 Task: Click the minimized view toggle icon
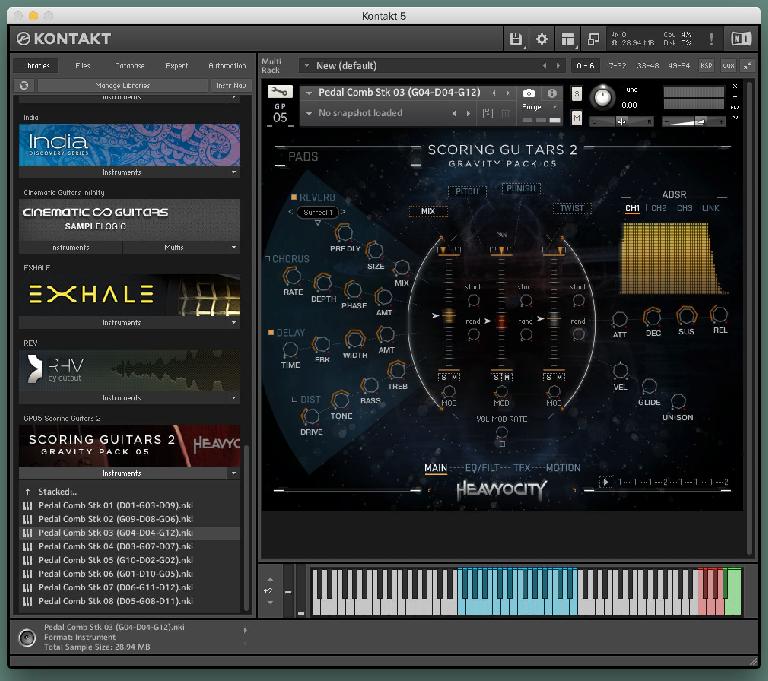(593, 39)
